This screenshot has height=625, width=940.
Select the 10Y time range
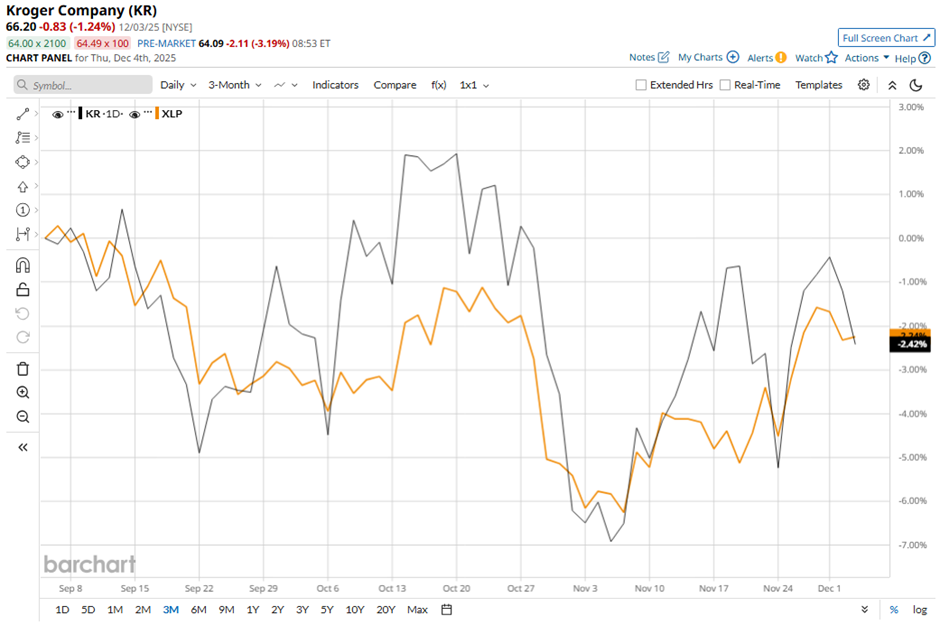pos(354,609)
